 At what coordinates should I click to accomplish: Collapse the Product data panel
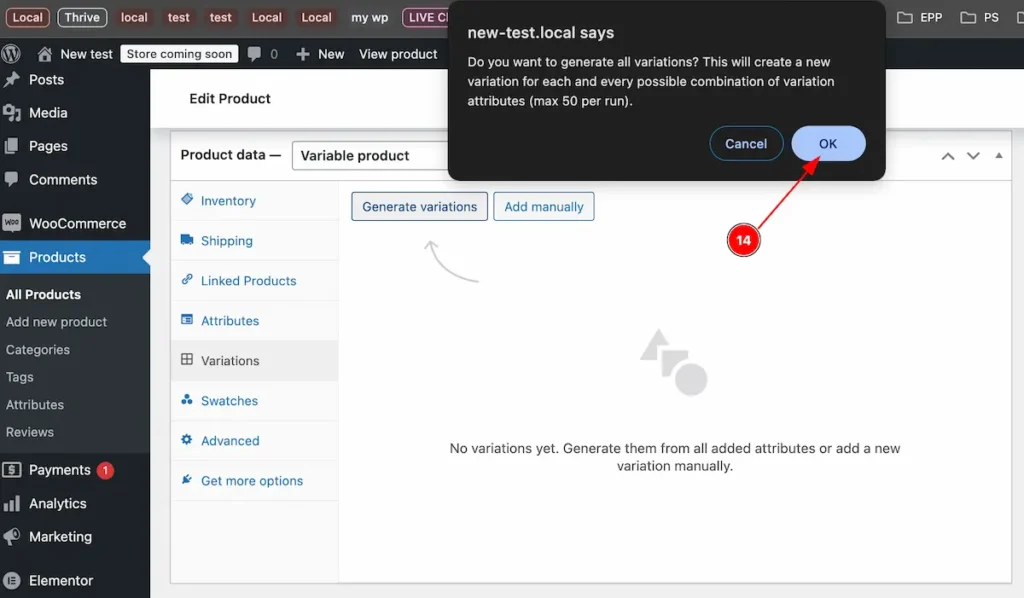click(x=999, y=155)
